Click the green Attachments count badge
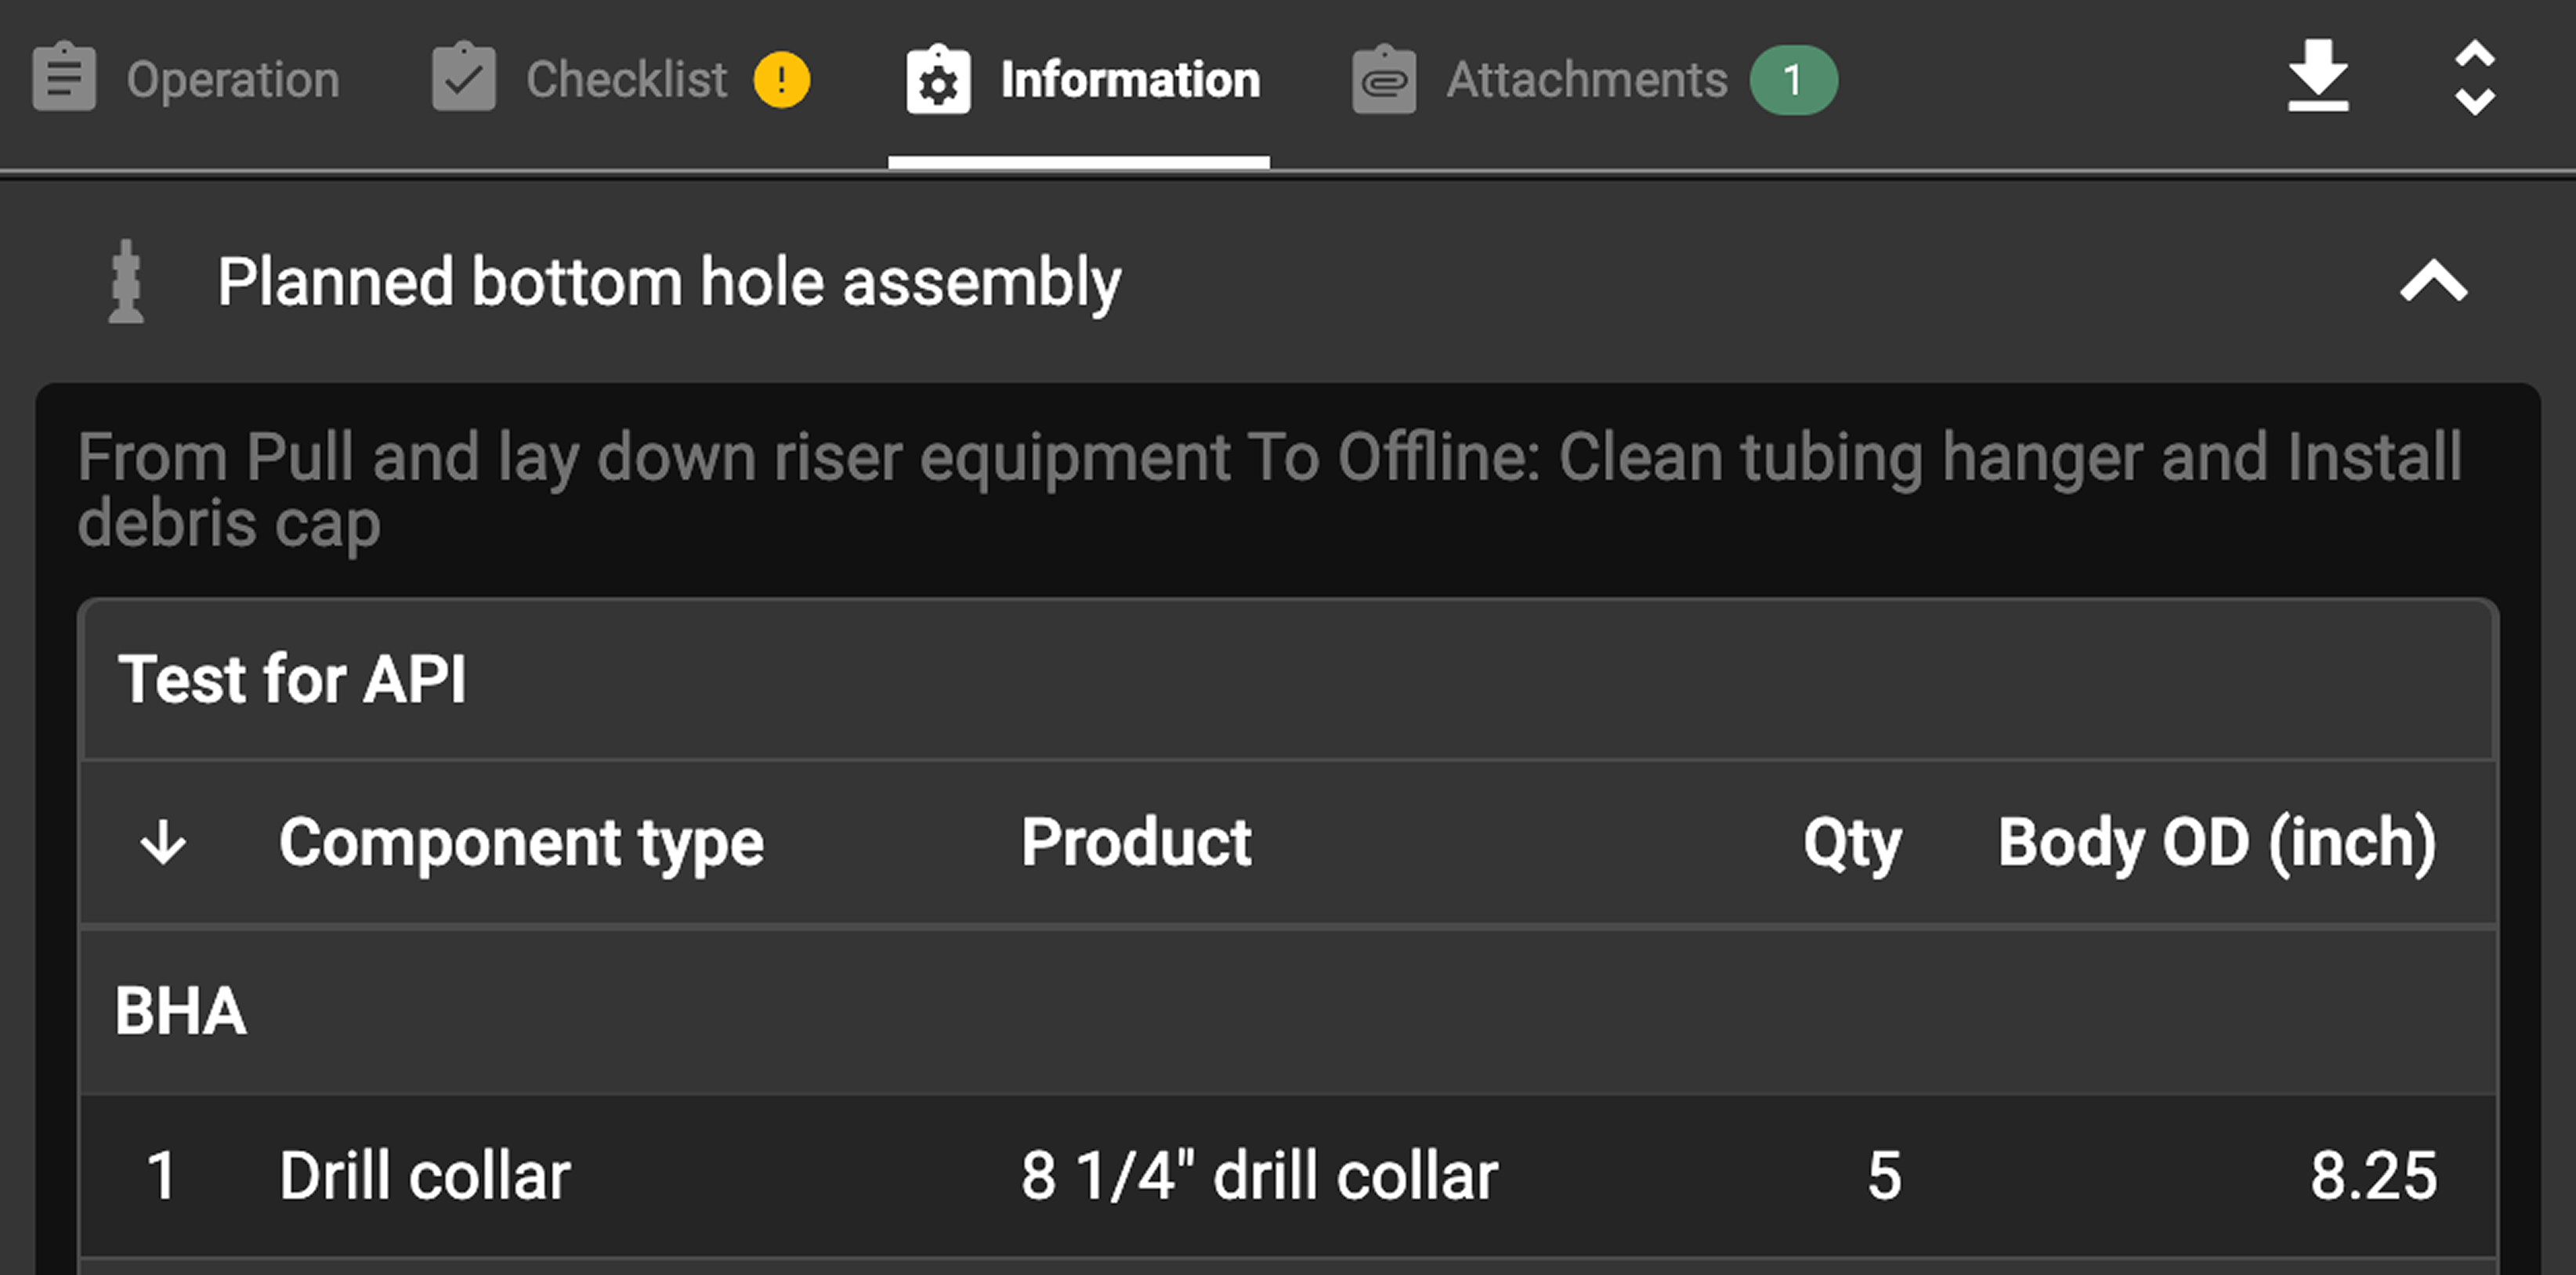 coord(1793,80)
